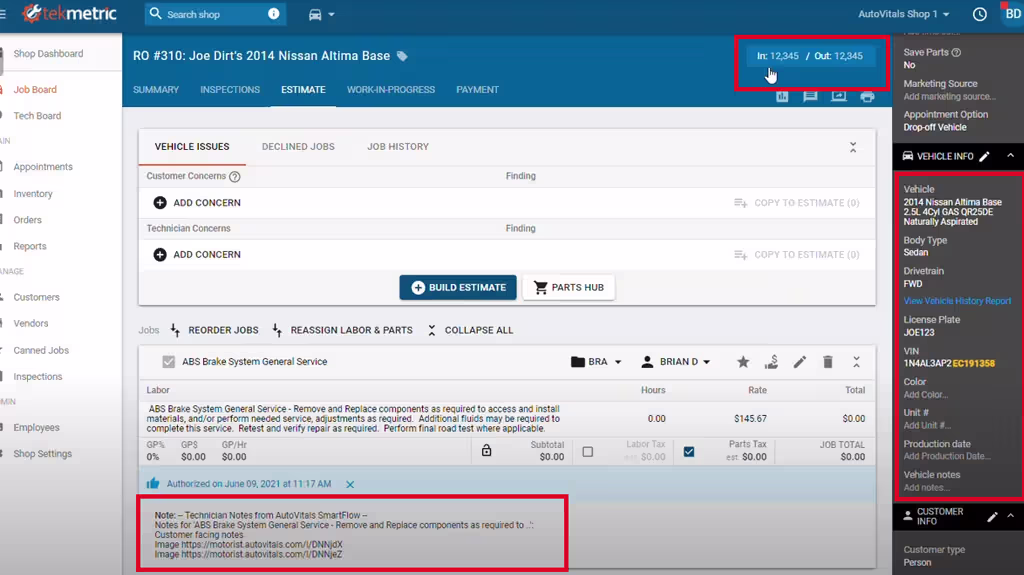Viewport: 1024px width, 575px height.
Task: Click Reorder Jobs
Action: point(214,330)
